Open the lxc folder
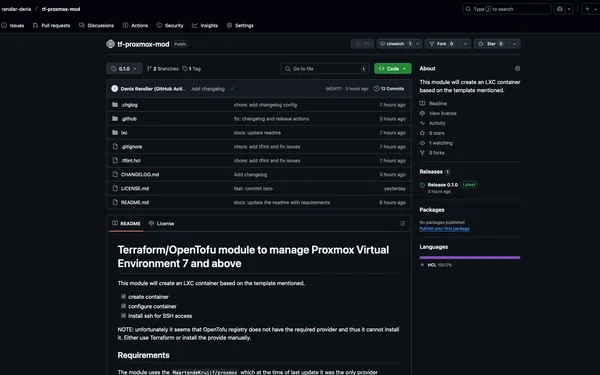 (x=124, y=133)
